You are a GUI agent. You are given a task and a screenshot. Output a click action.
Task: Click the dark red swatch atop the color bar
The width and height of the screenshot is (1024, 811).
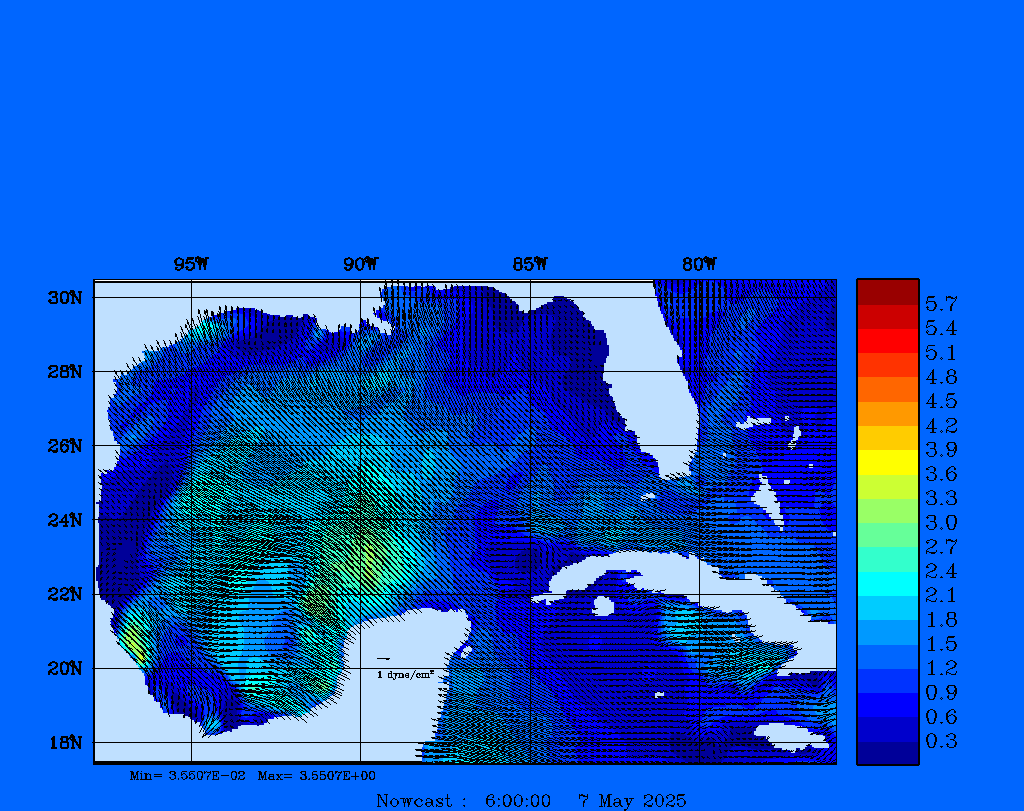[x=887, y=292]
